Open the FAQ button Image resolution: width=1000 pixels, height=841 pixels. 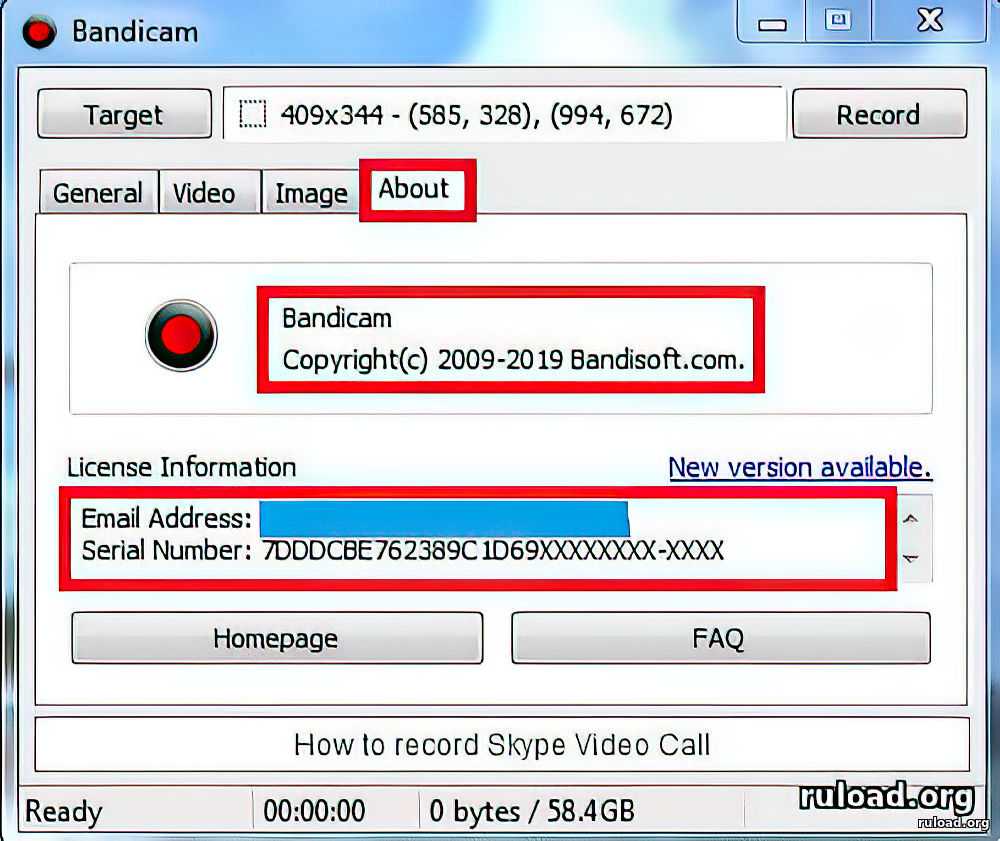[x=721, y=638]
